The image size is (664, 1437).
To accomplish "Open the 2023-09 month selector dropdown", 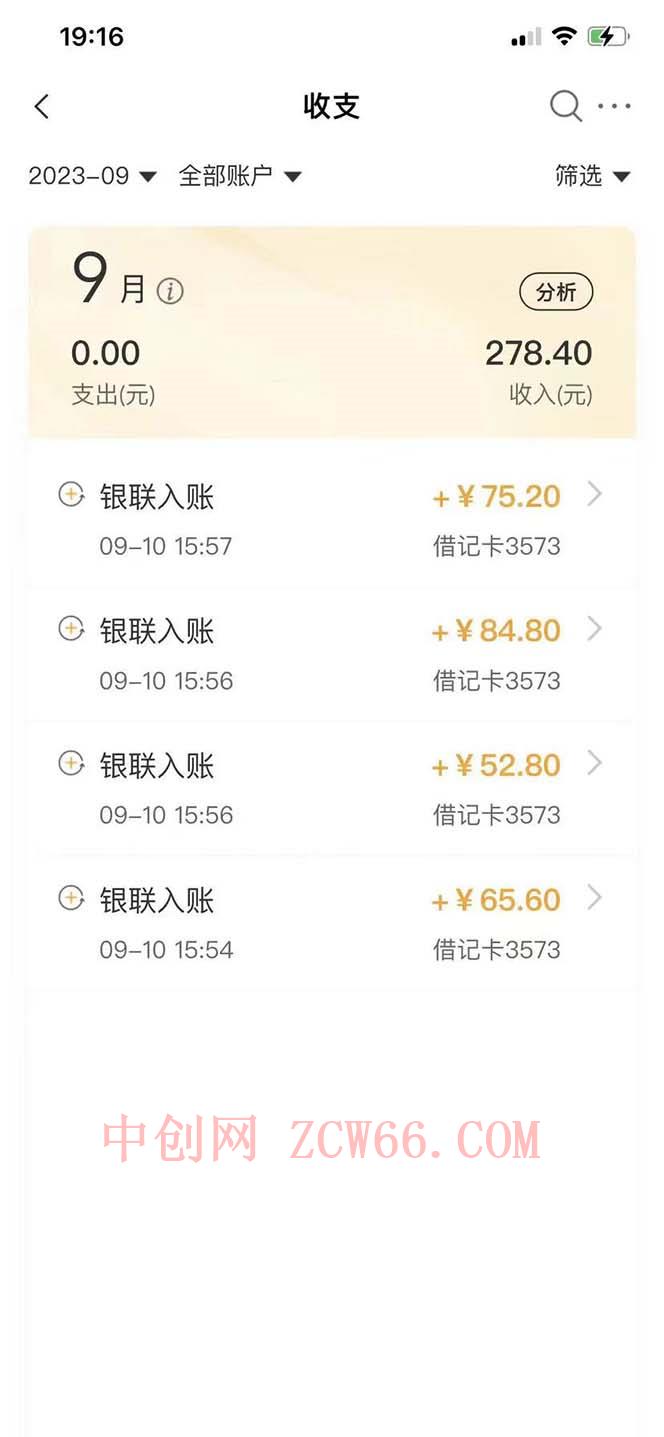I will (x=90, y=176).
